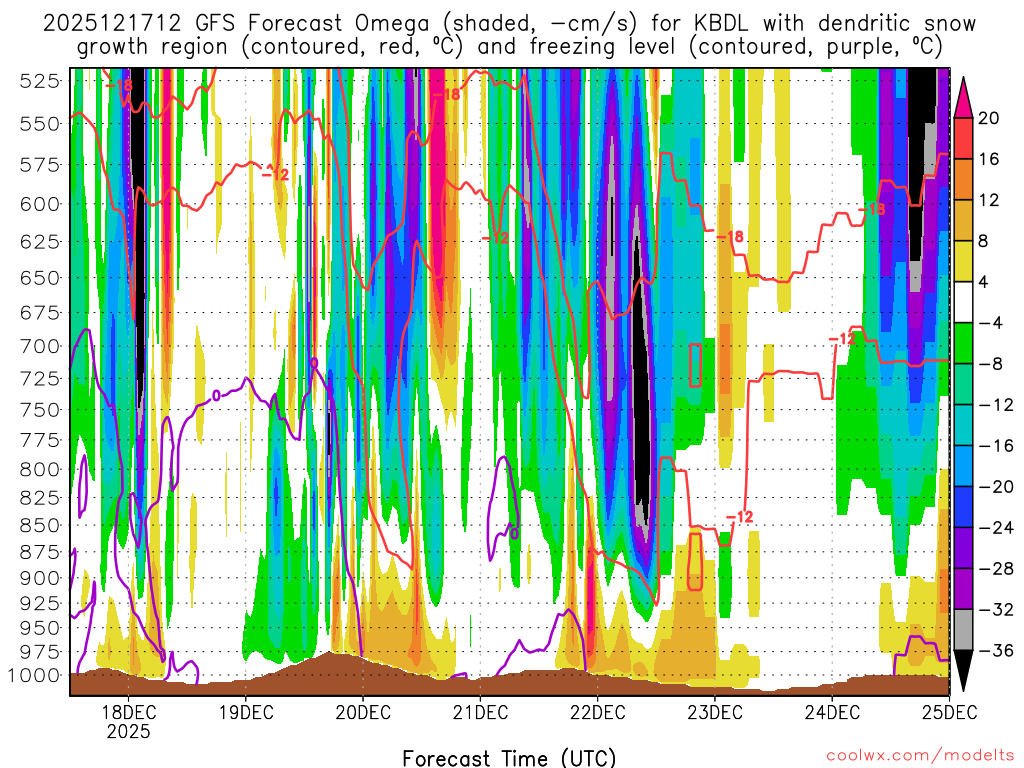This screenshot has height=768, width=1024.
Task: Pick the green swatch between -4 and -8
Action: point(963,344)
